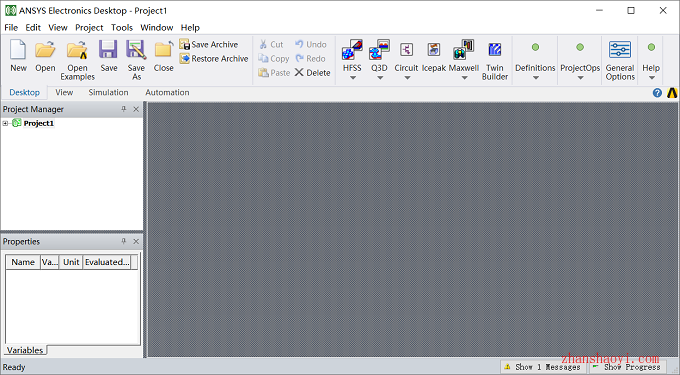Expand the Project1 tree node
The image size is (680, 375).
5,123
